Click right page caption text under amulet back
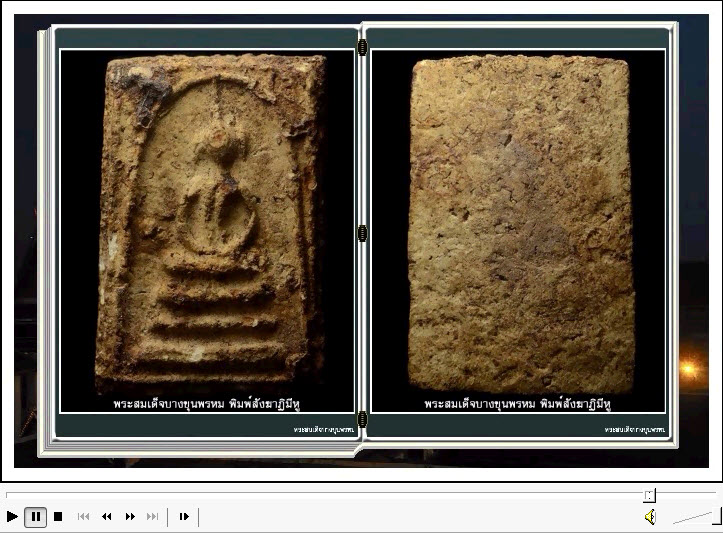Viewport: 723px width, 533px height. point(517,404)
